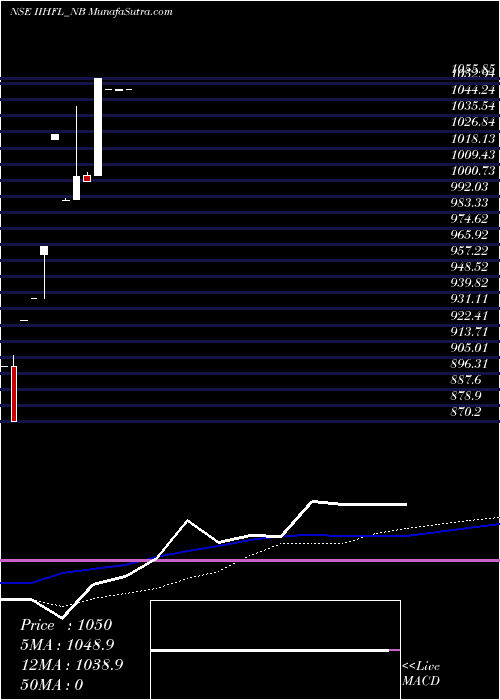
Task: Click the 878.9 price axis label
Action: [x=467, y=396]
